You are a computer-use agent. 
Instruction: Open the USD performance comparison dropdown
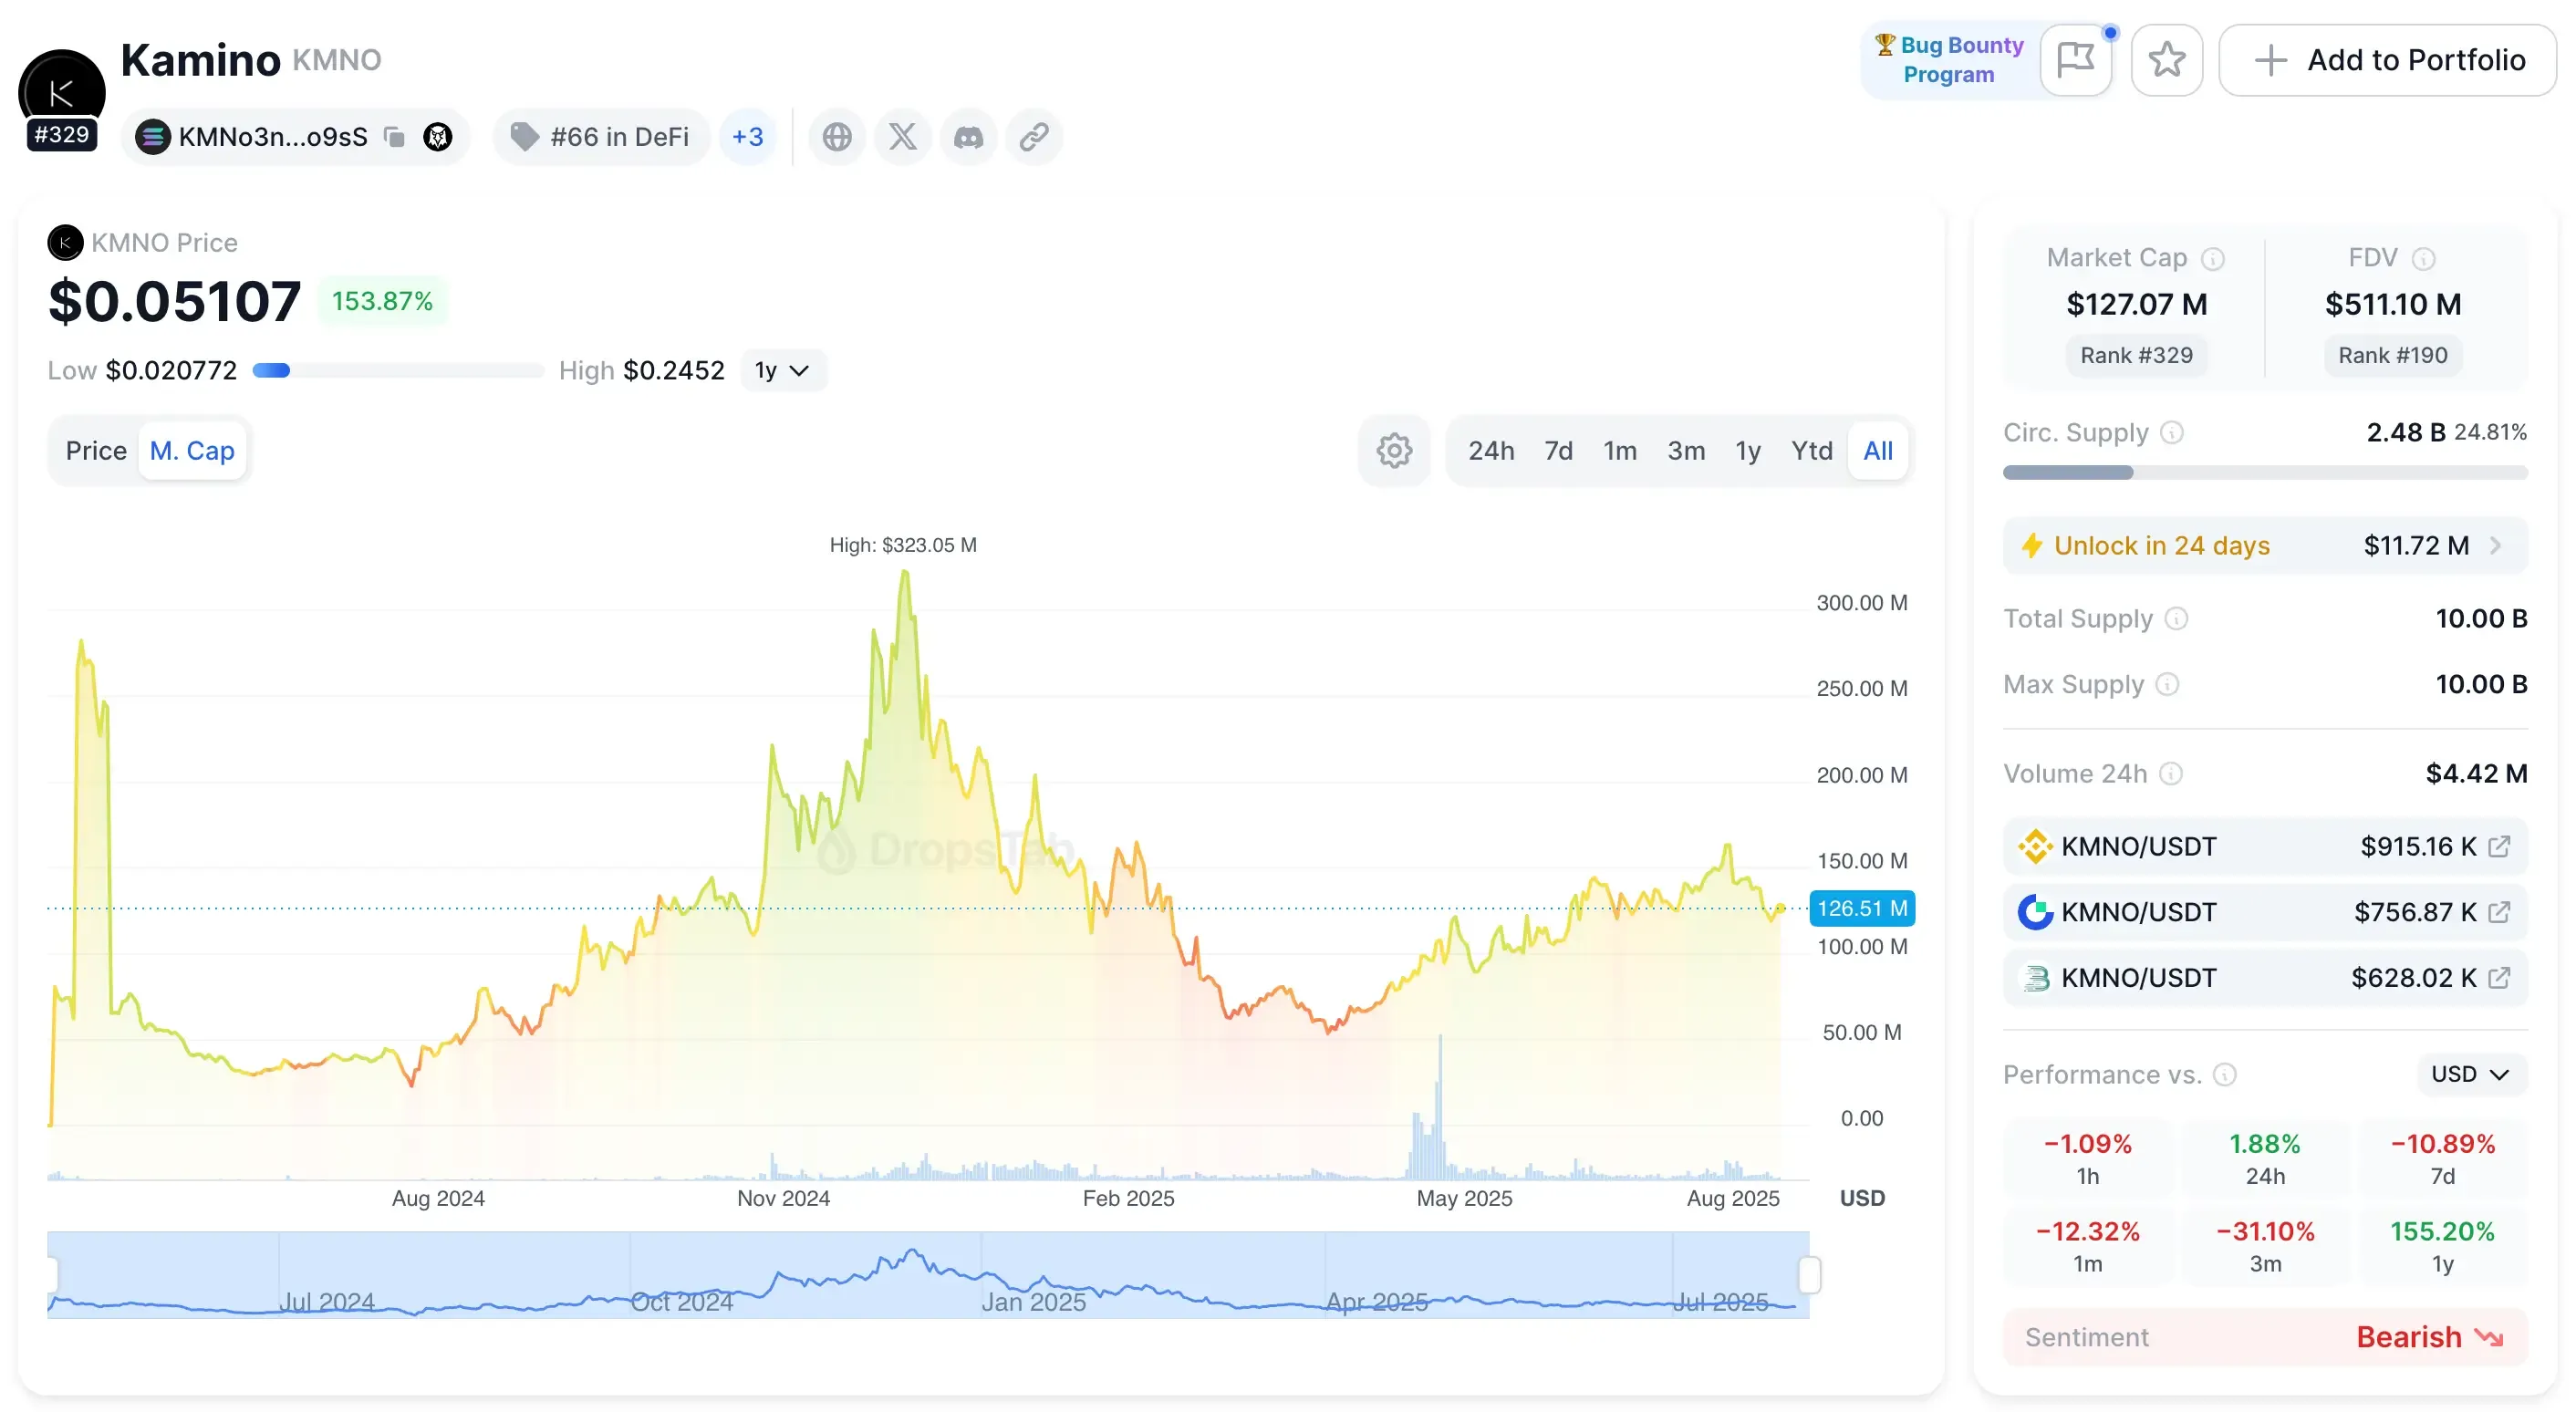point(2469,1074)
